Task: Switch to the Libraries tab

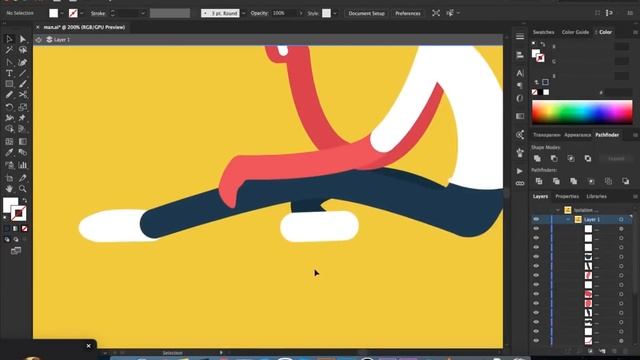Action: (596, 197)
